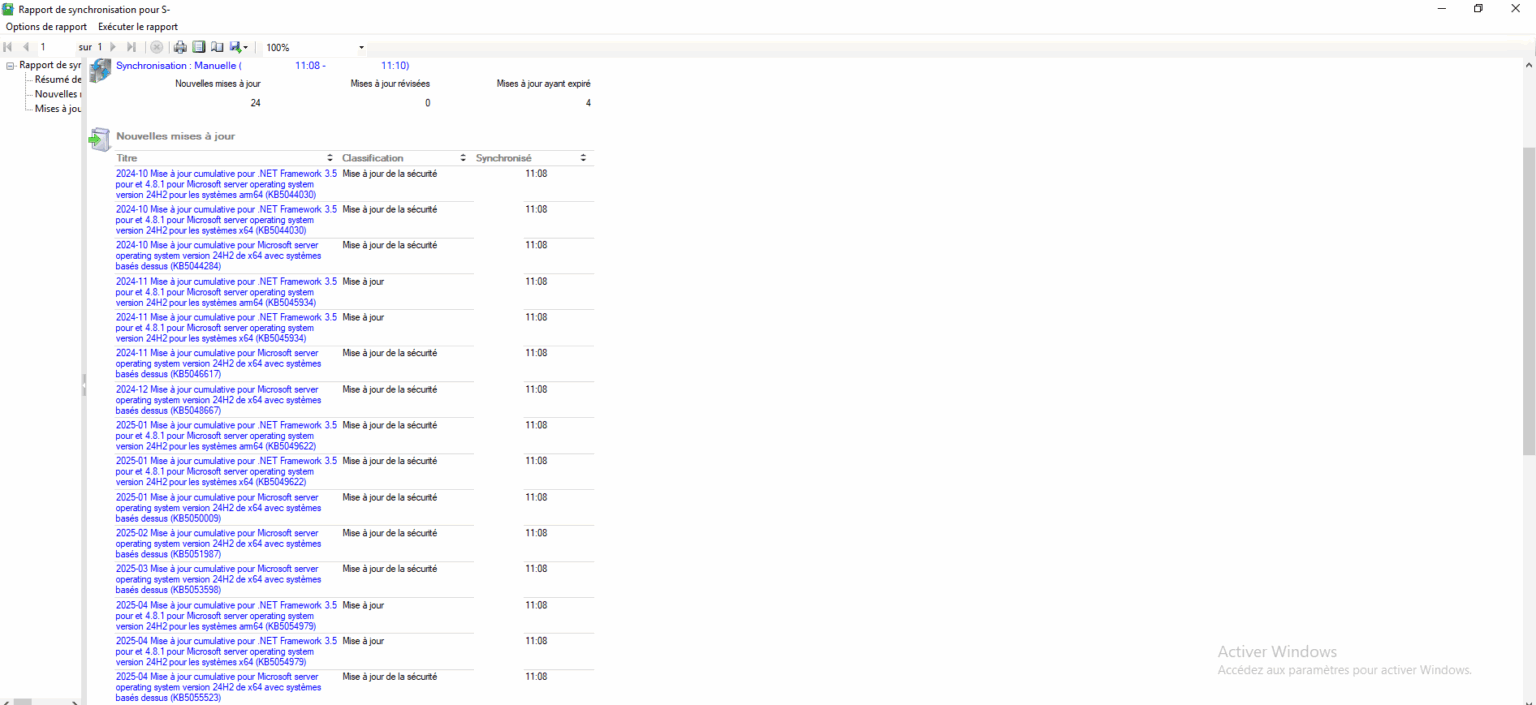
Task: Sort by the Classification column arrows
Action: coord(463,158)
